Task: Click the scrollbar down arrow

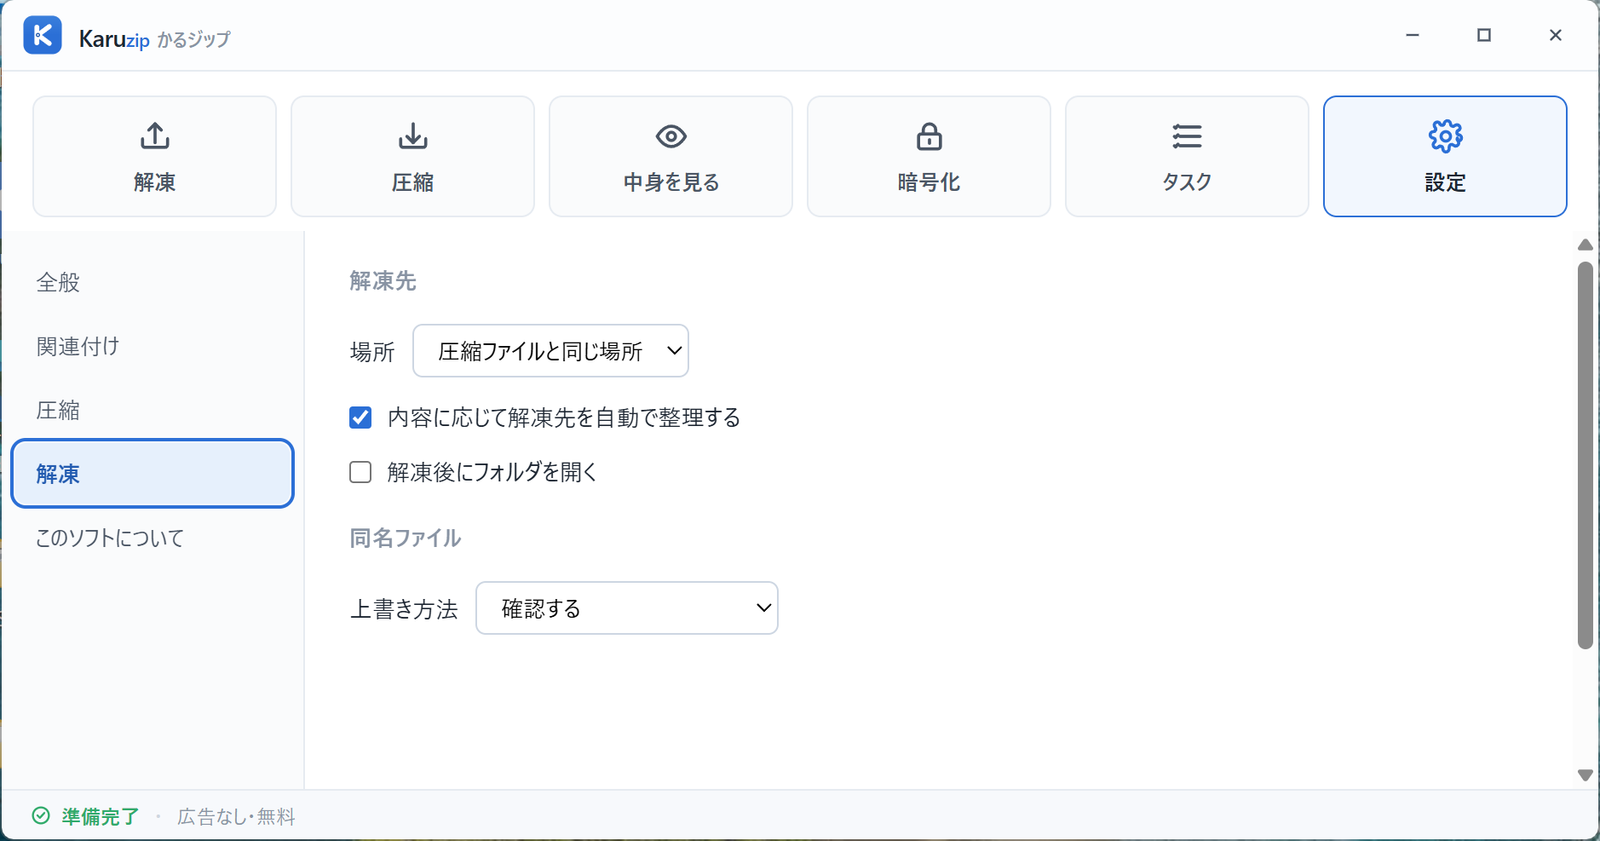Action: click(1585, 775)
